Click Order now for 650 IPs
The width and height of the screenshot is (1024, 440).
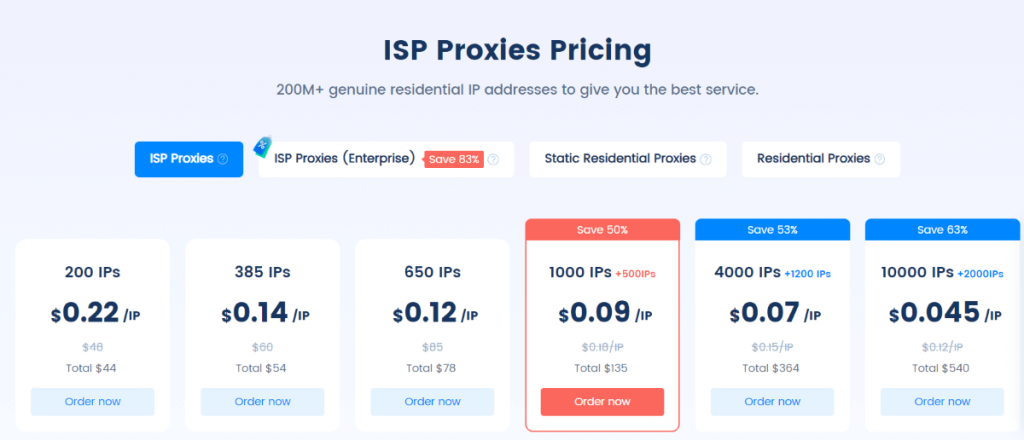click(433, 401)
